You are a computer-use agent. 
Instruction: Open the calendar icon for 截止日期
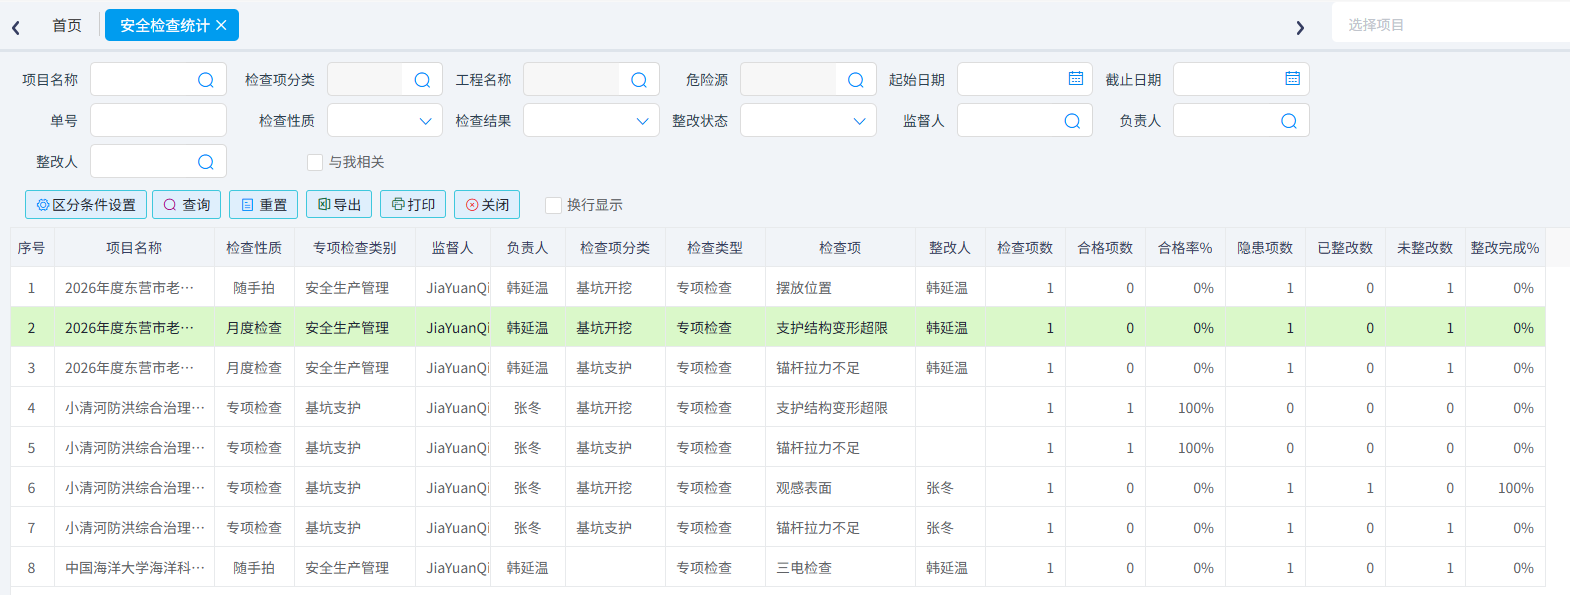click(1293, 78)
